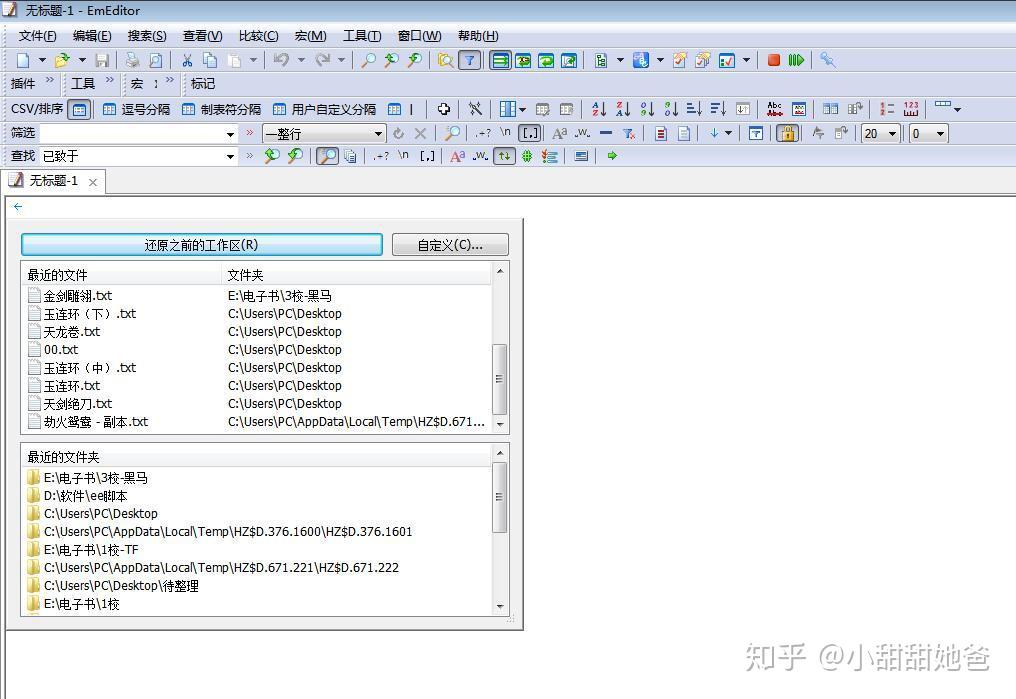Open the 搜索(S) menu
1016x699 pixels.
point(147,36)
